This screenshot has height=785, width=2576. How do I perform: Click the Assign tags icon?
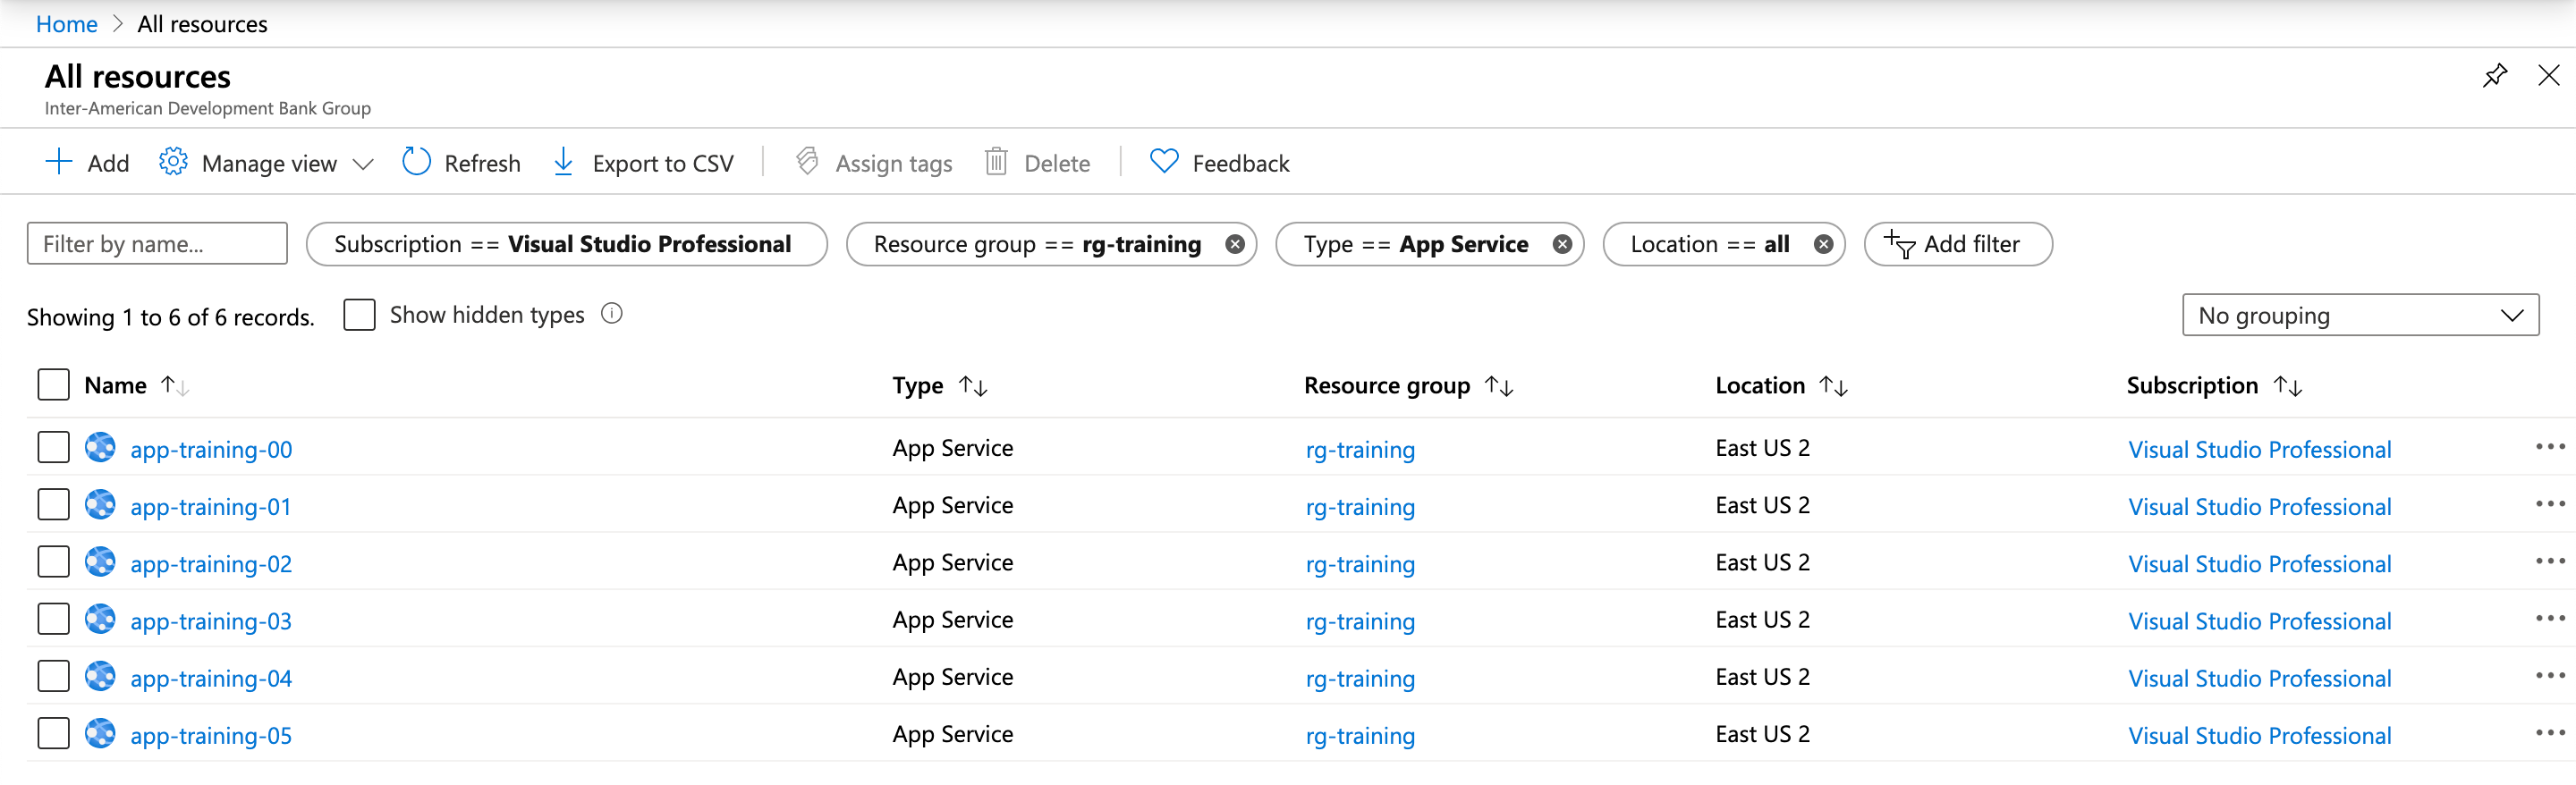(x=807, y=162)
